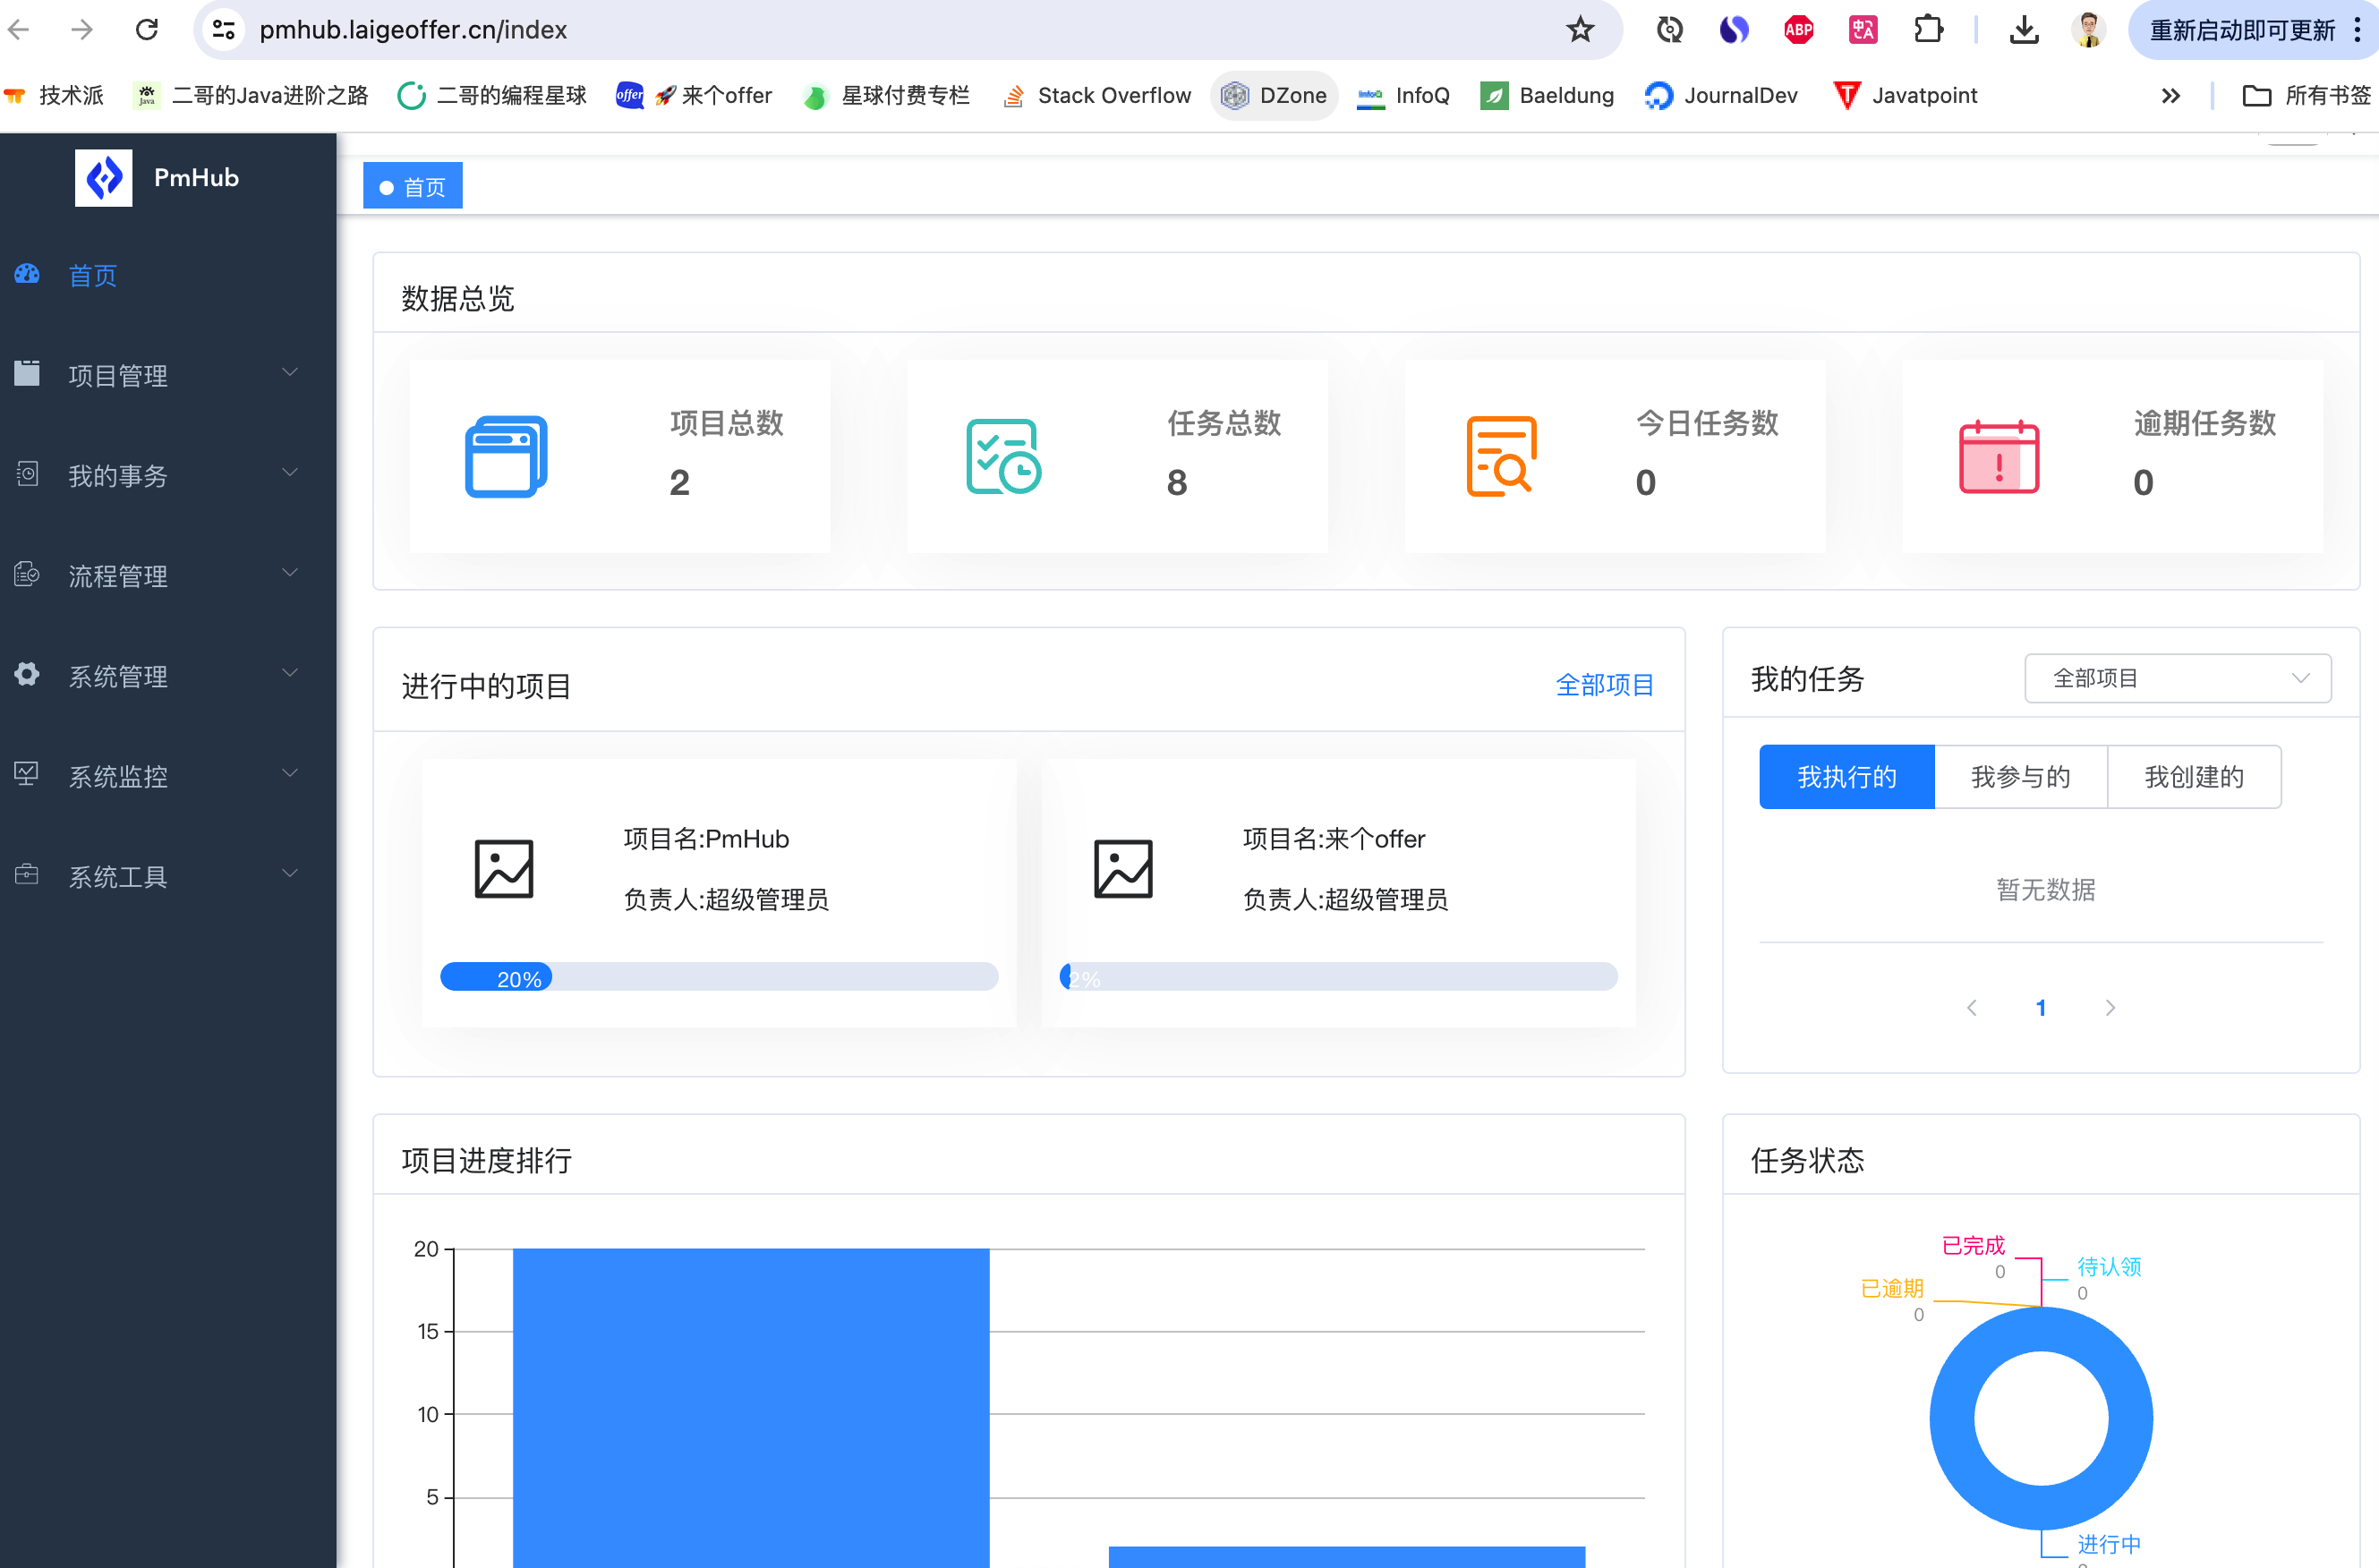Viewport: 2379px width, 1568px height.
Task: Click the 项目管理 folder icon
Action: tap(27, 374)
